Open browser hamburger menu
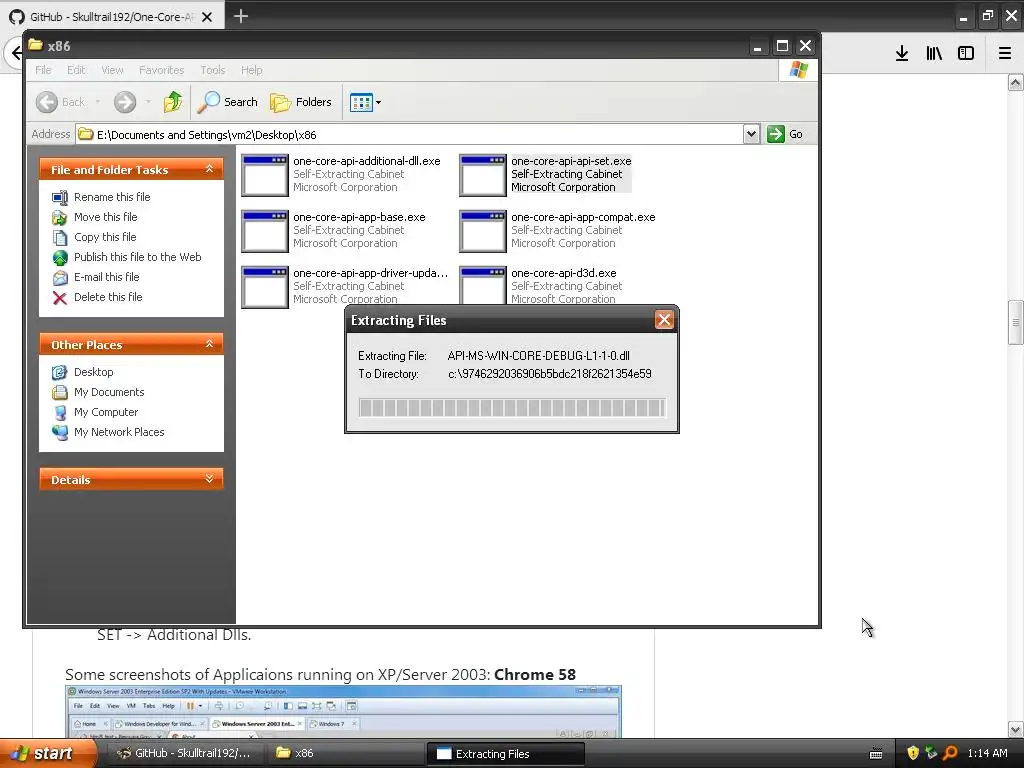1024x768 pixels. 1004,53
